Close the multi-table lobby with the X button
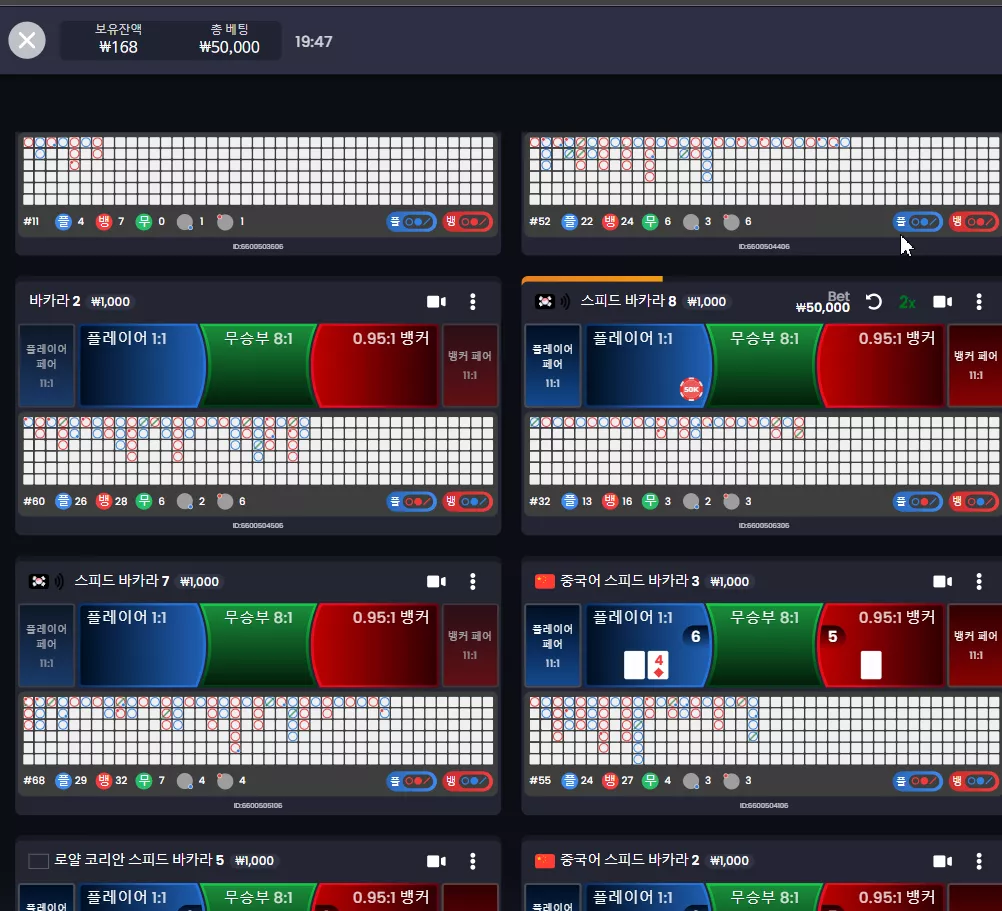The width and height of the screenshot is (1002, 911). coord(27,40)
